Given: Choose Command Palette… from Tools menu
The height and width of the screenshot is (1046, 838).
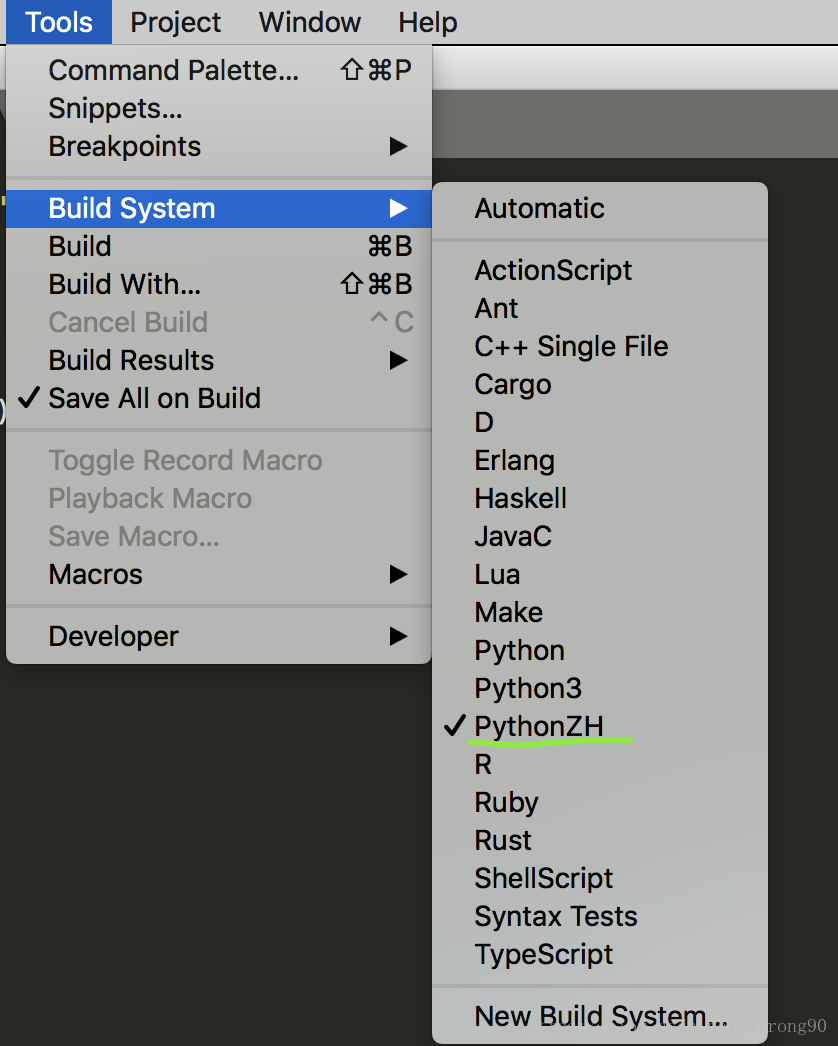Looking at the screenshot, I should (x=219, y=70).
